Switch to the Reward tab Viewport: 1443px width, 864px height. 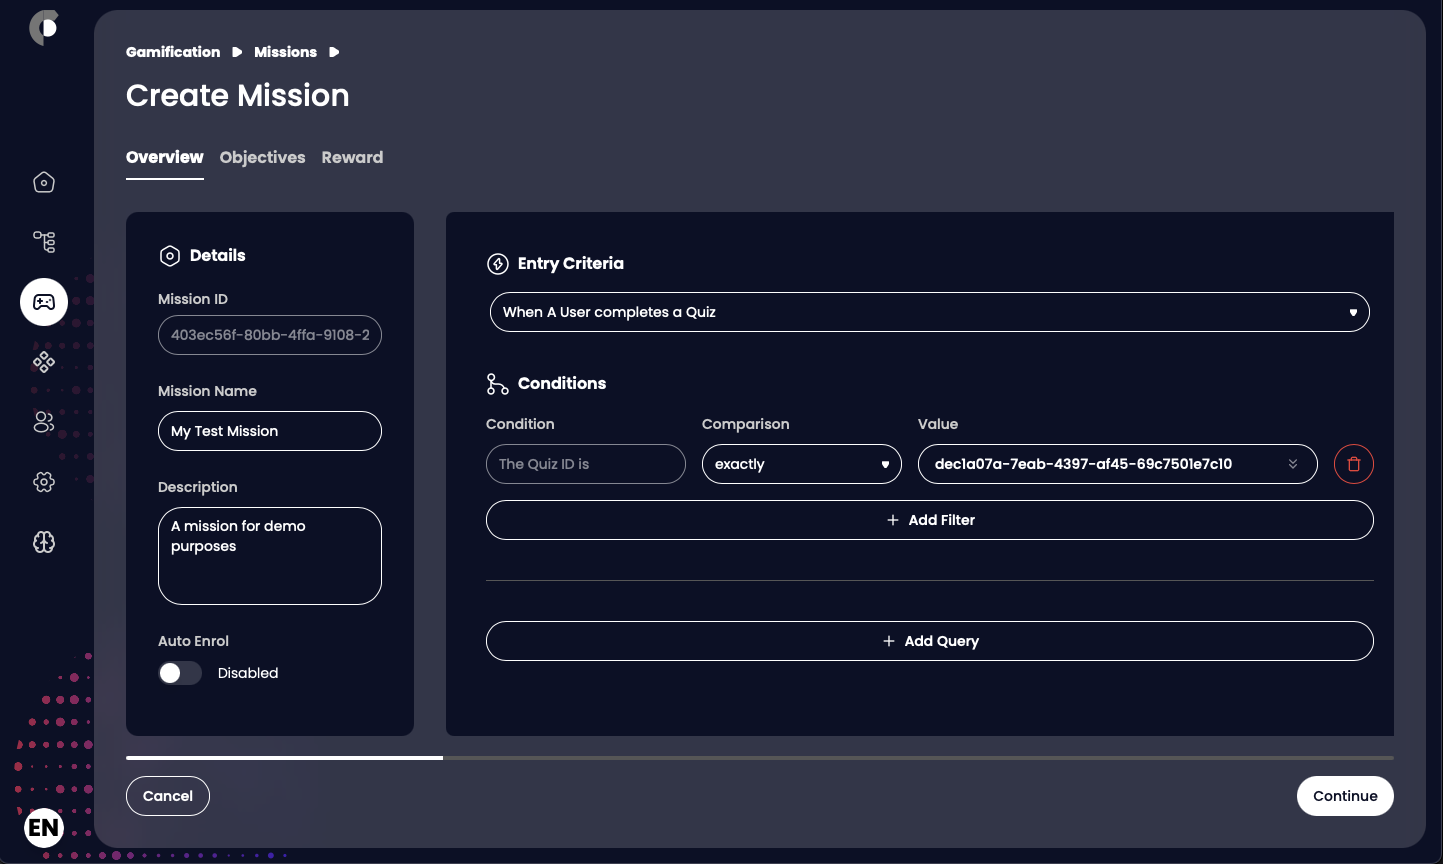pyautogui.click(x=352, y=157)
